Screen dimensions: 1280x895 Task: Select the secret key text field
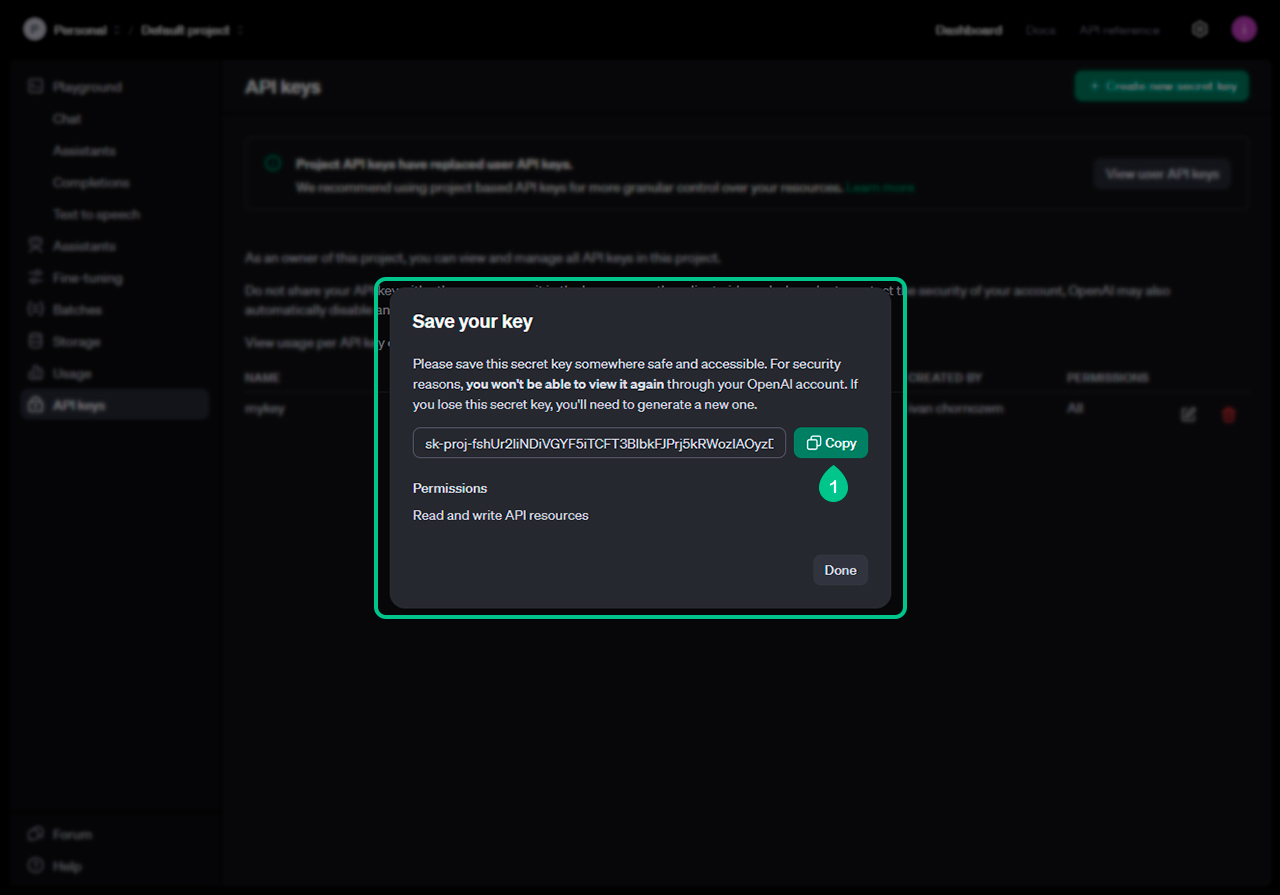(x=599, y=443)
